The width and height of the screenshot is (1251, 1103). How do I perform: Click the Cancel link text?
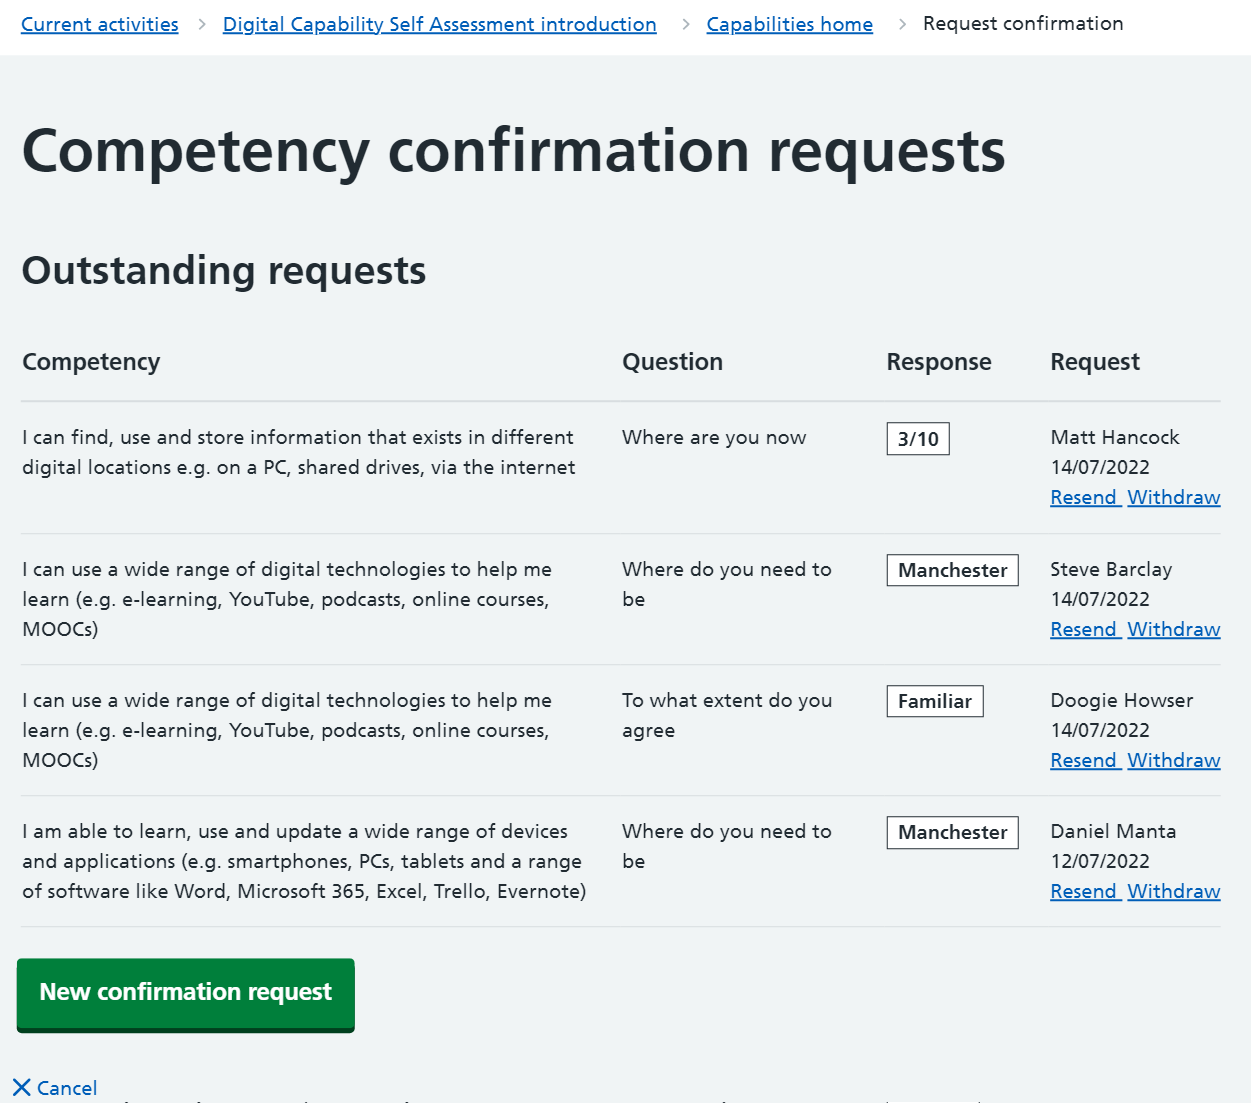[67, 1088]
